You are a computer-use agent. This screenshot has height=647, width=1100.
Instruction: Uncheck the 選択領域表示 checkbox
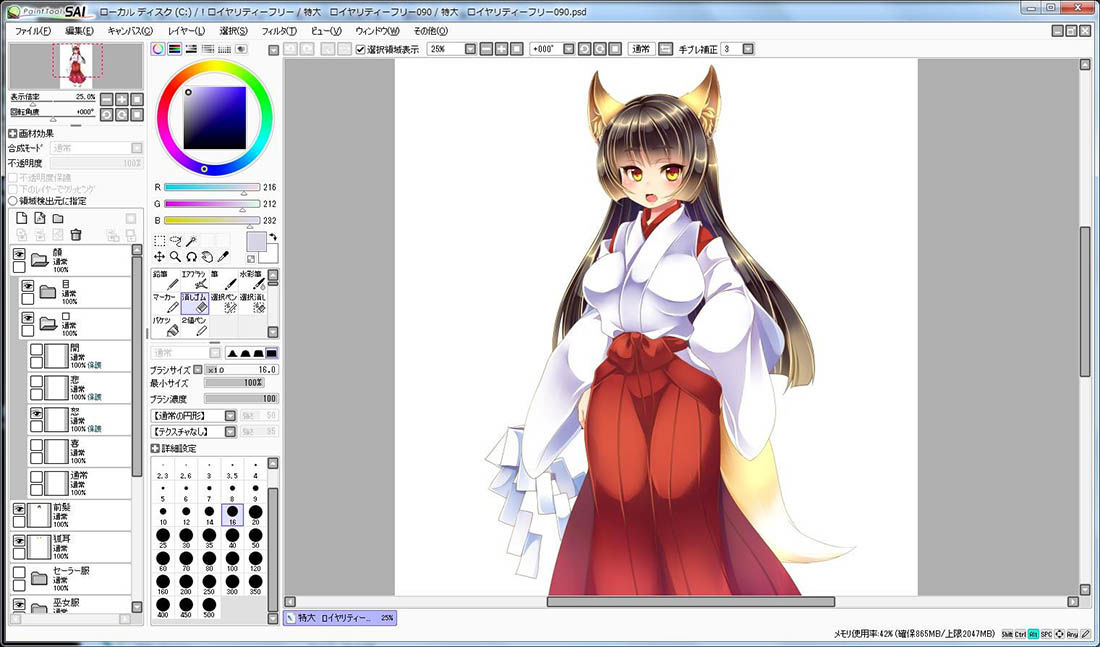361,50
